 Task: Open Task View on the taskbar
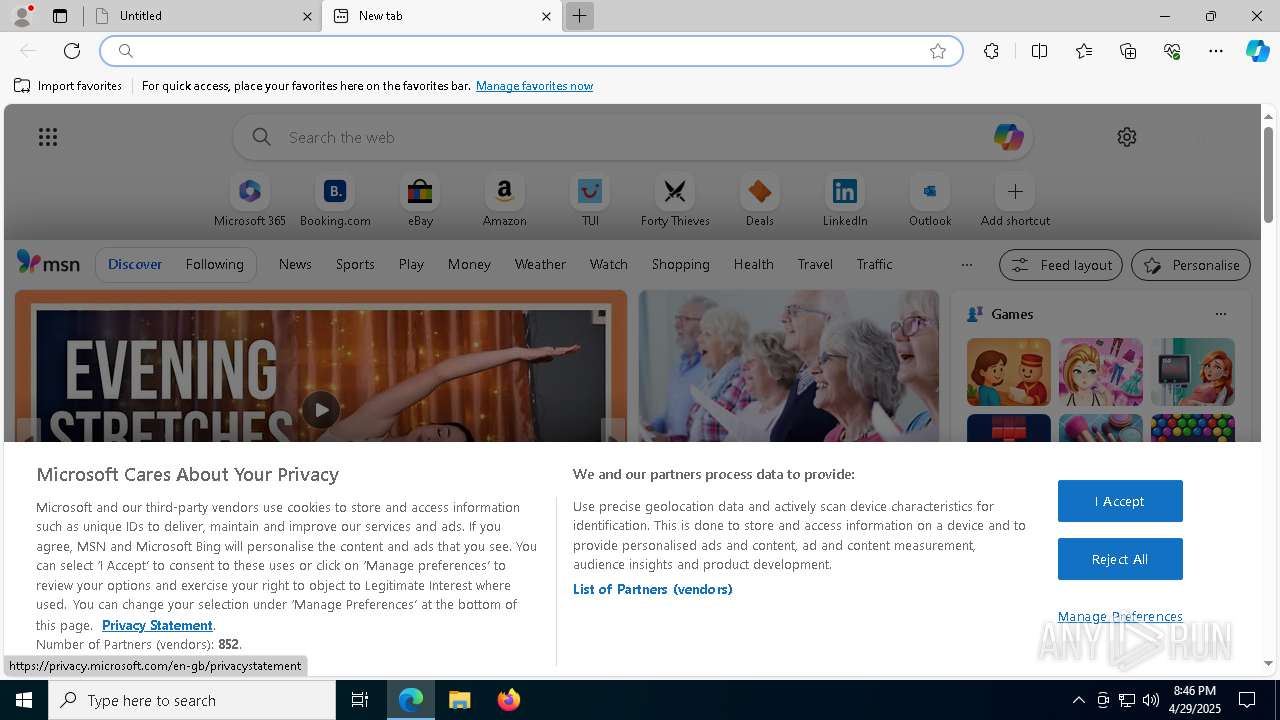(x=360, y=700)
